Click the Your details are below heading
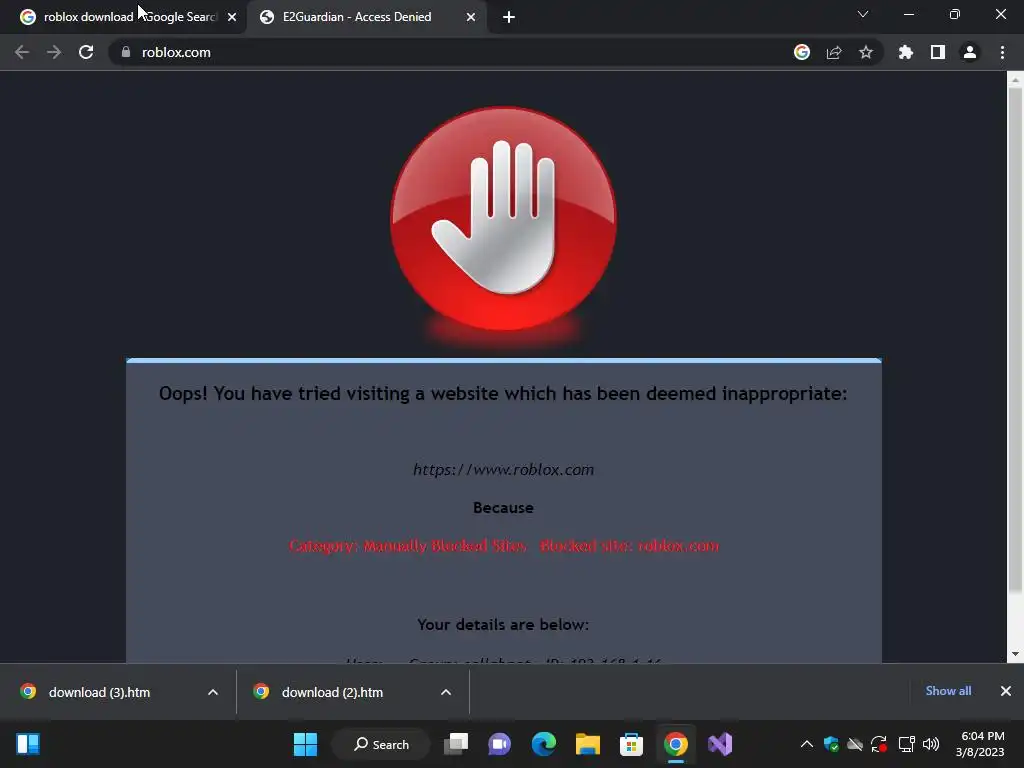 [x=503, y=625]
